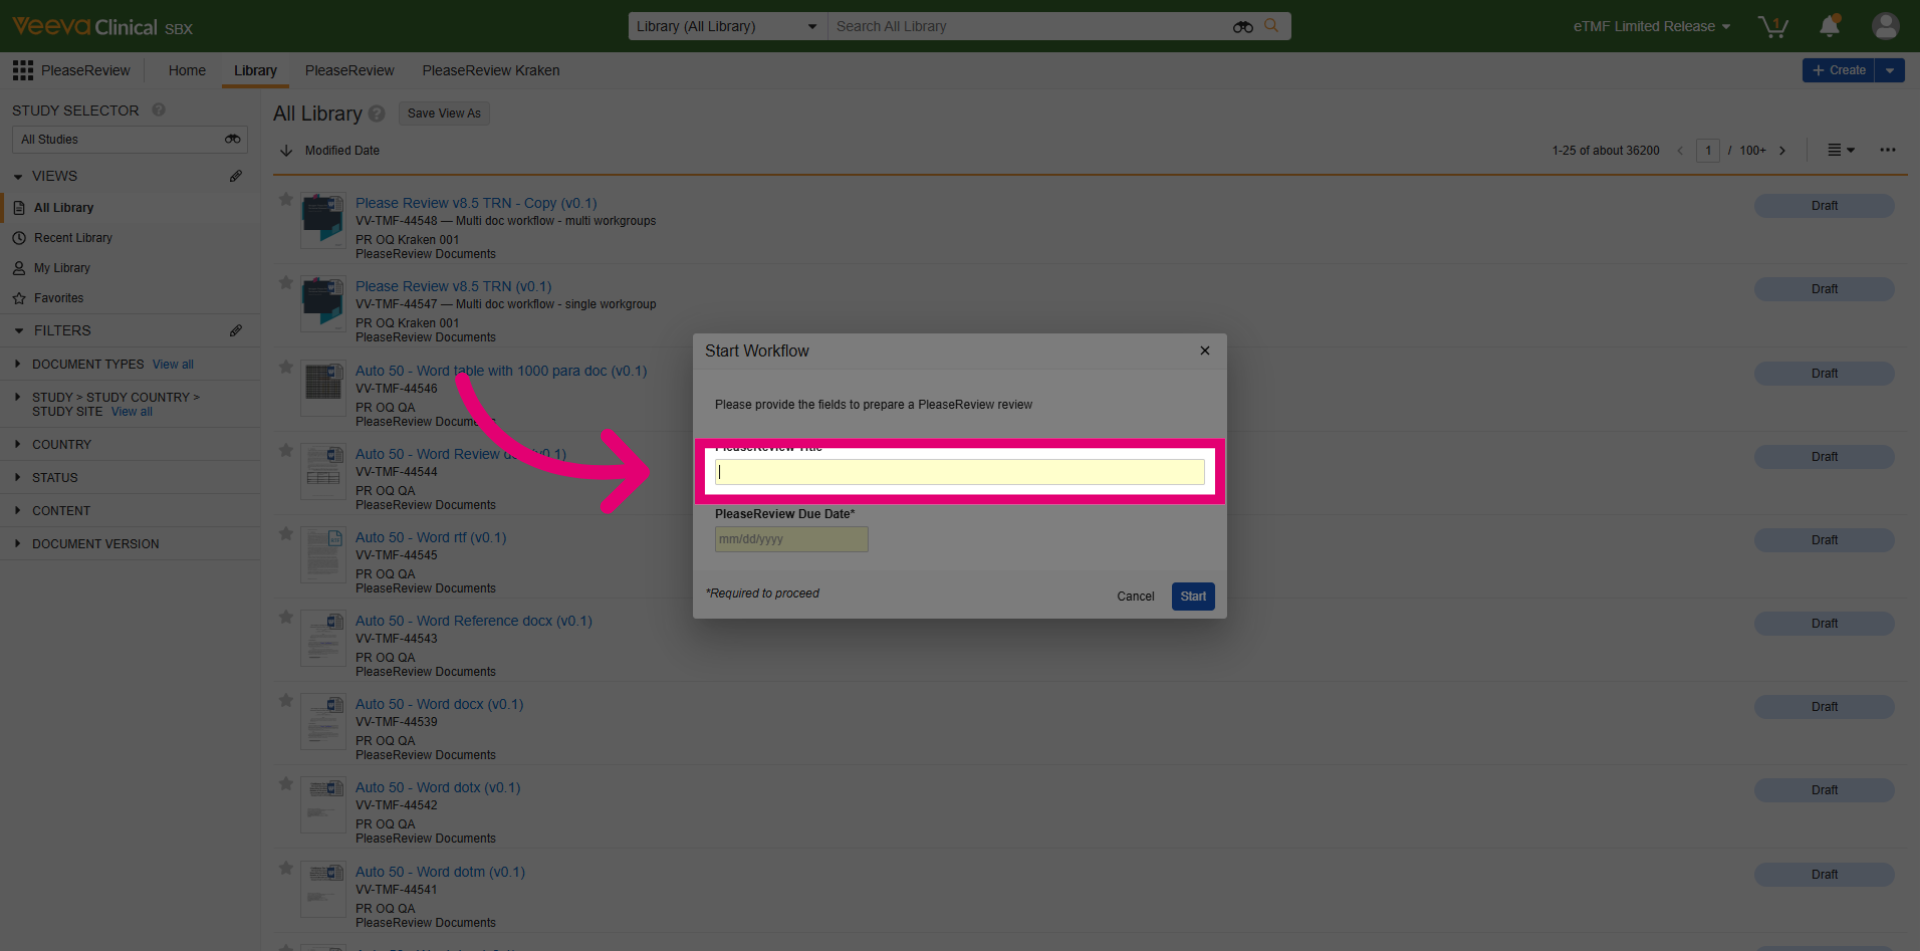Screen dimensions: 1920x951
Task: Open thumbnail of Auto 50 - Word dotm
Action: (323, 889)
